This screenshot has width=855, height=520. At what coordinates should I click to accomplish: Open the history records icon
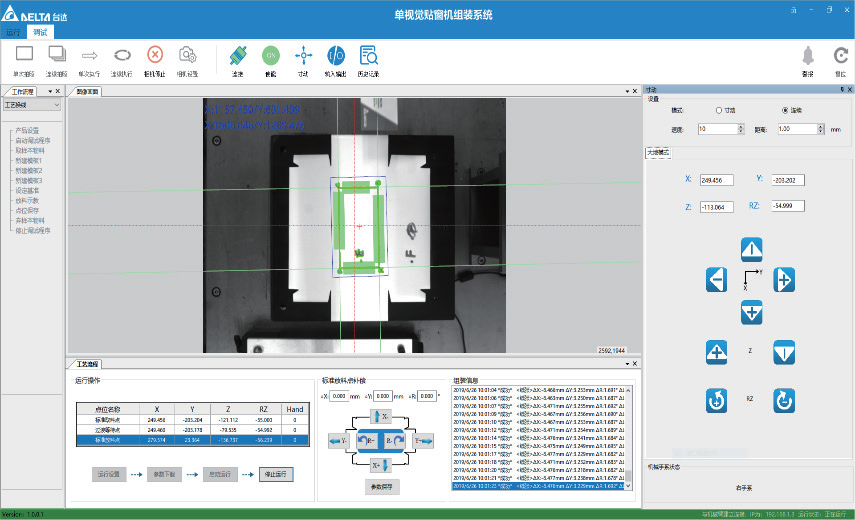(369, 55)
